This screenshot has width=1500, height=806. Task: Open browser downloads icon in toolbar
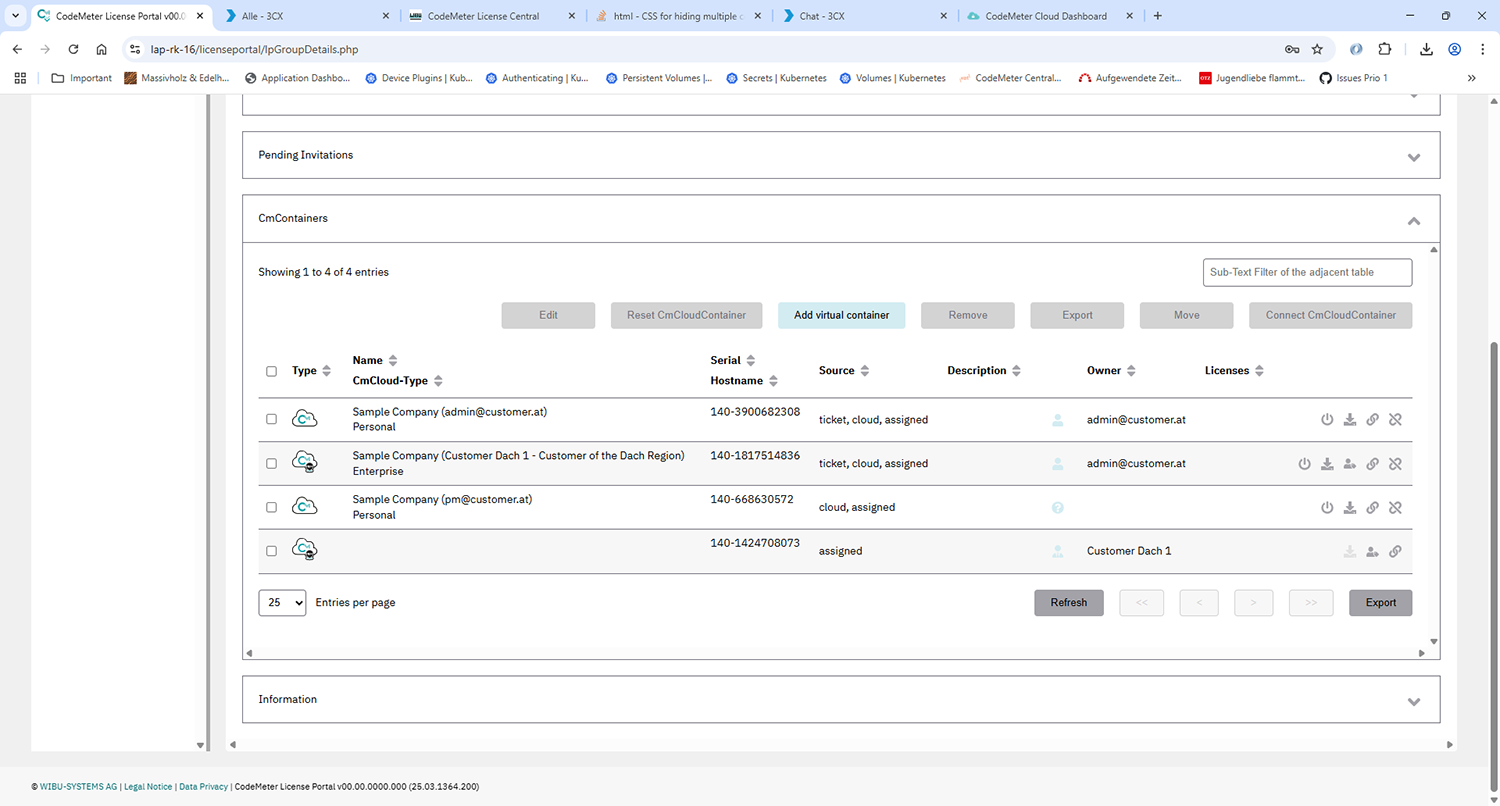click(x=1425, y=49)
